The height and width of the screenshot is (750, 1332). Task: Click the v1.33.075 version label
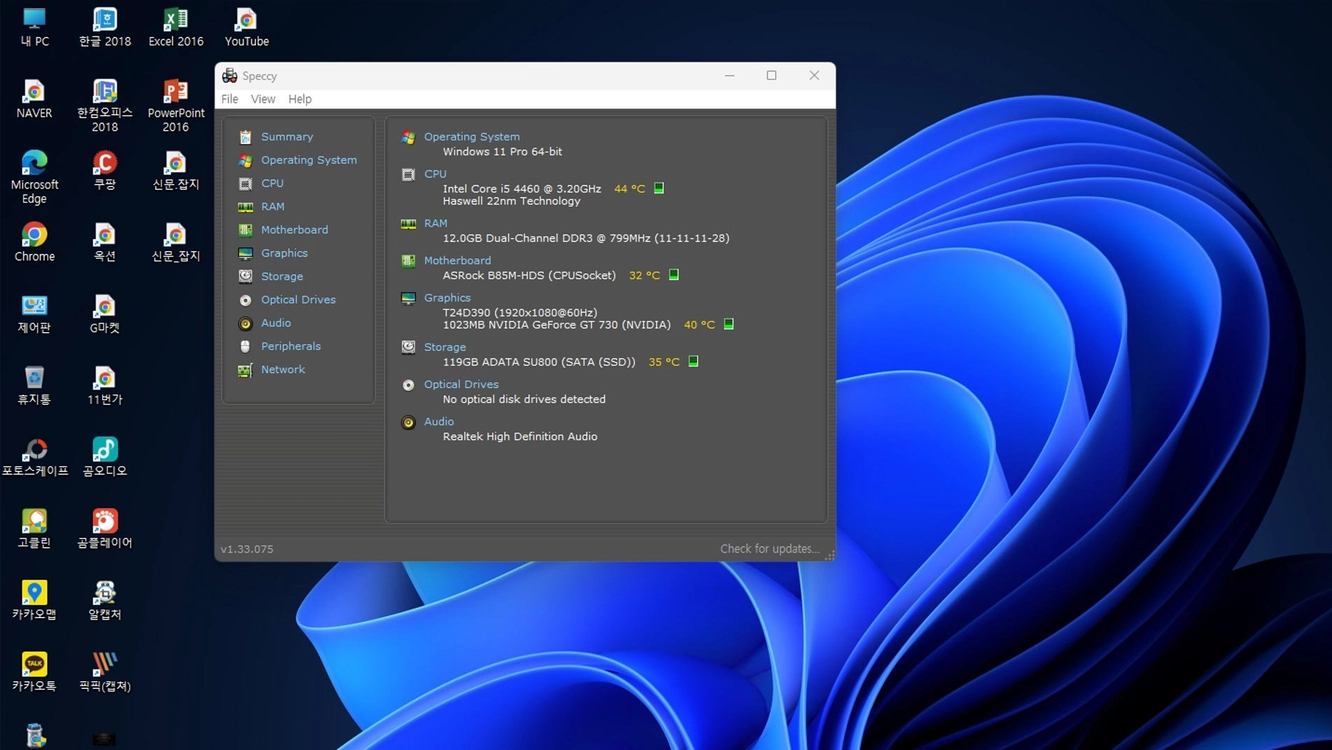pyautogui.click(x=247, y=549)
